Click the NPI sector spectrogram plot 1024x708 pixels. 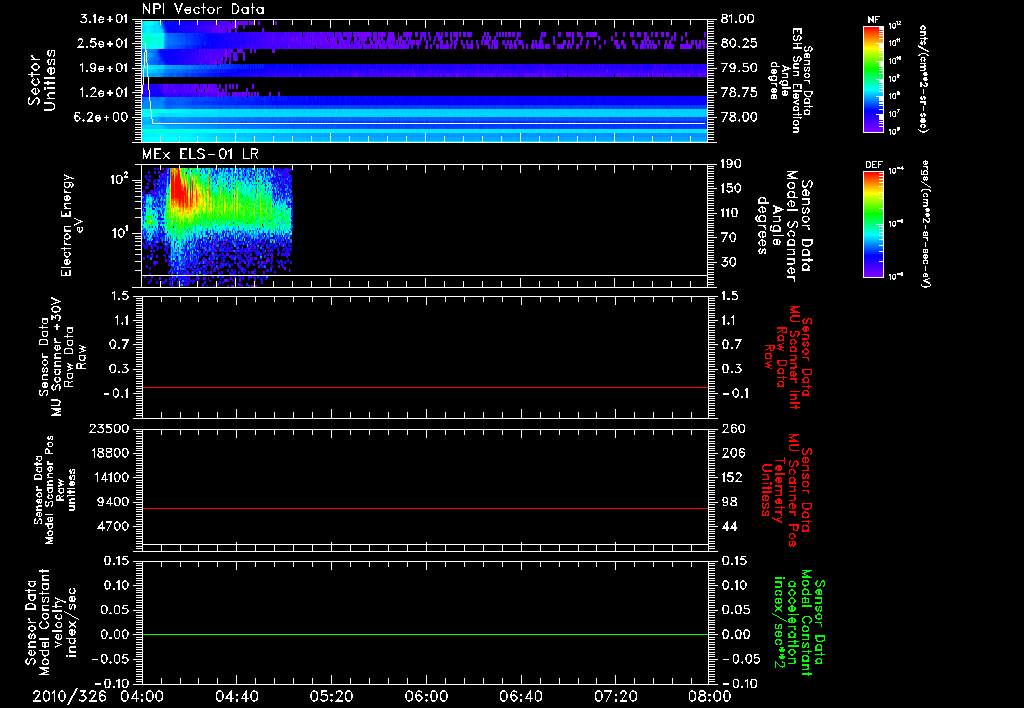(x=424, y=80)
